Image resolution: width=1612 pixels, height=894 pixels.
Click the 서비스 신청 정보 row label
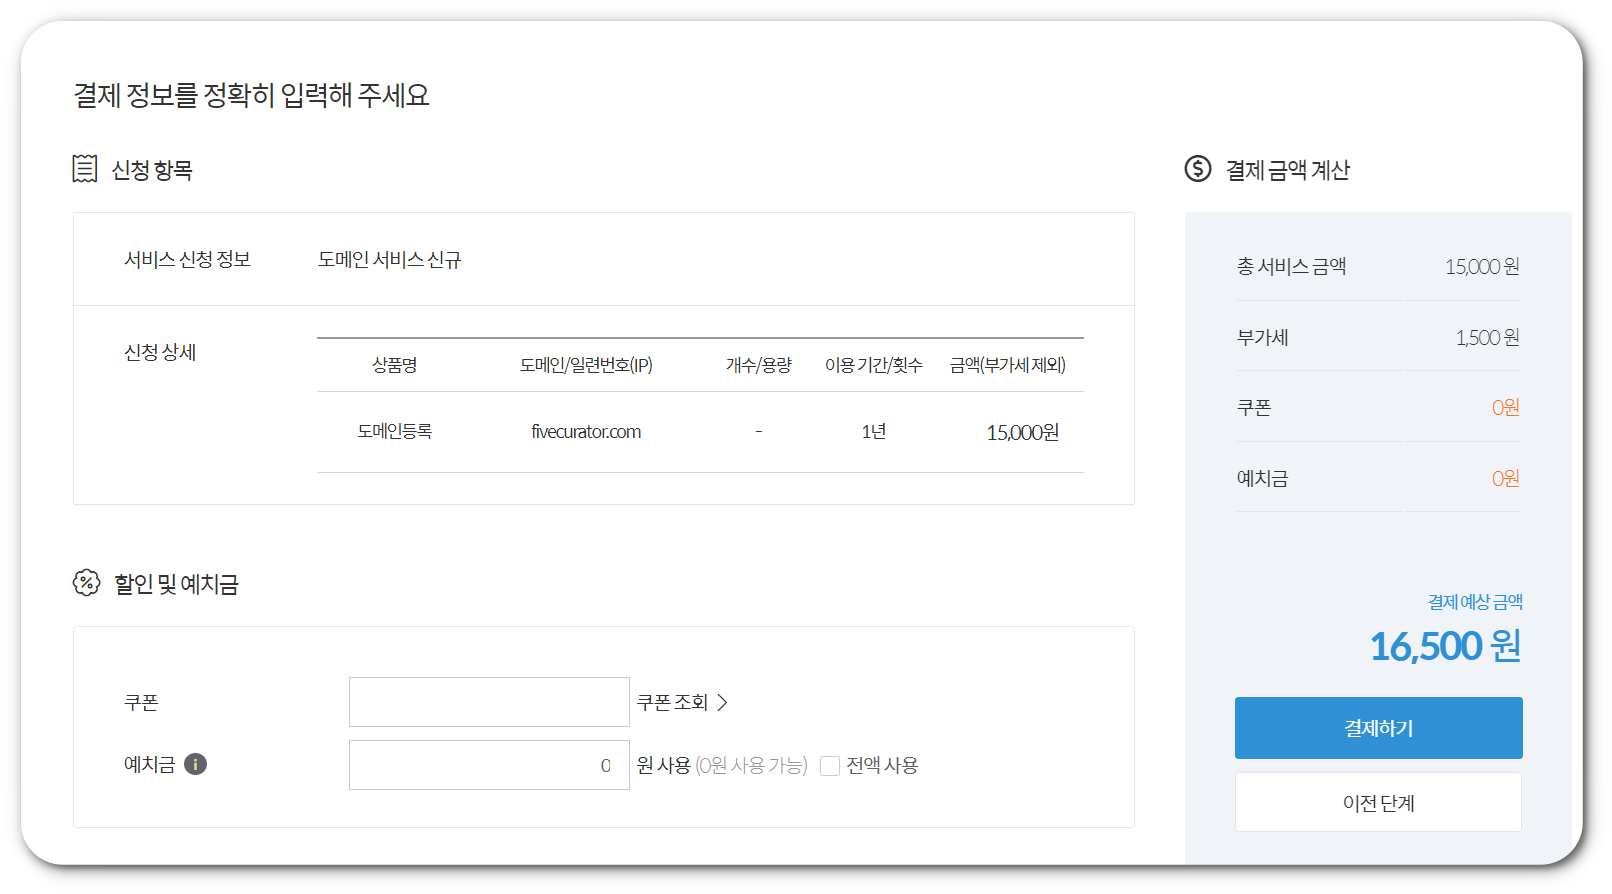pos(187,259)
